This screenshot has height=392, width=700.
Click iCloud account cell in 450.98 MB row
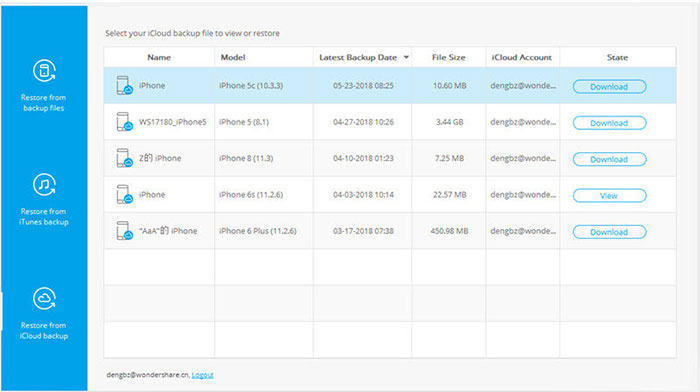[523, 231]
